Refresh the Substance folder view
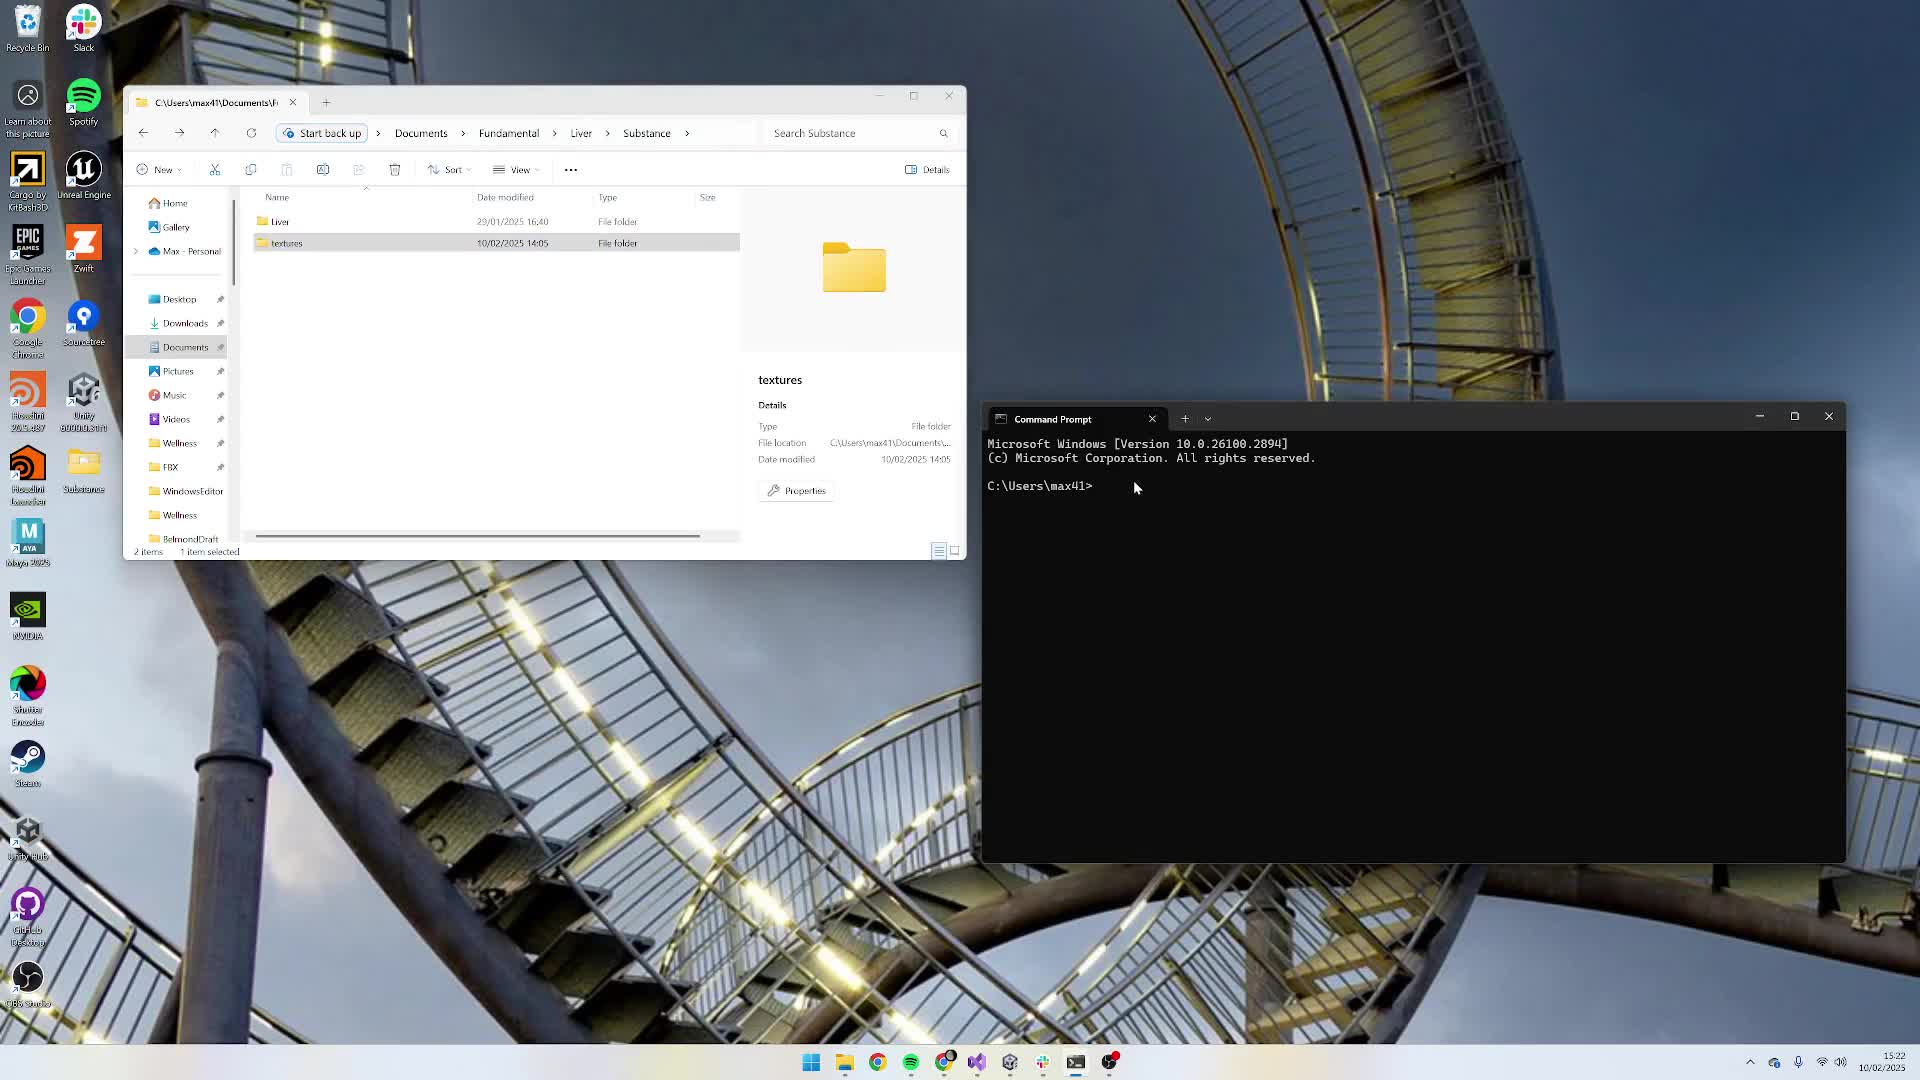The image size is (1920, 1080). (251, 133)
